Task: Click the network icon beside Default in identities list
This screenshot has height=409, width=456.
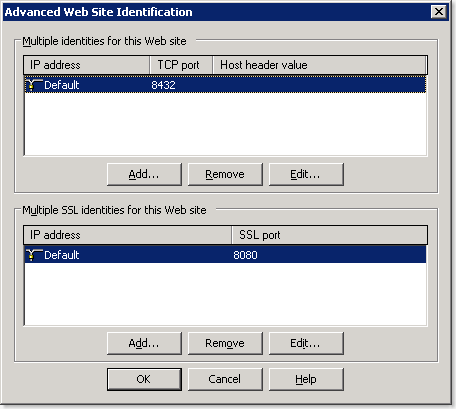Action: click(x=34, y=85)
